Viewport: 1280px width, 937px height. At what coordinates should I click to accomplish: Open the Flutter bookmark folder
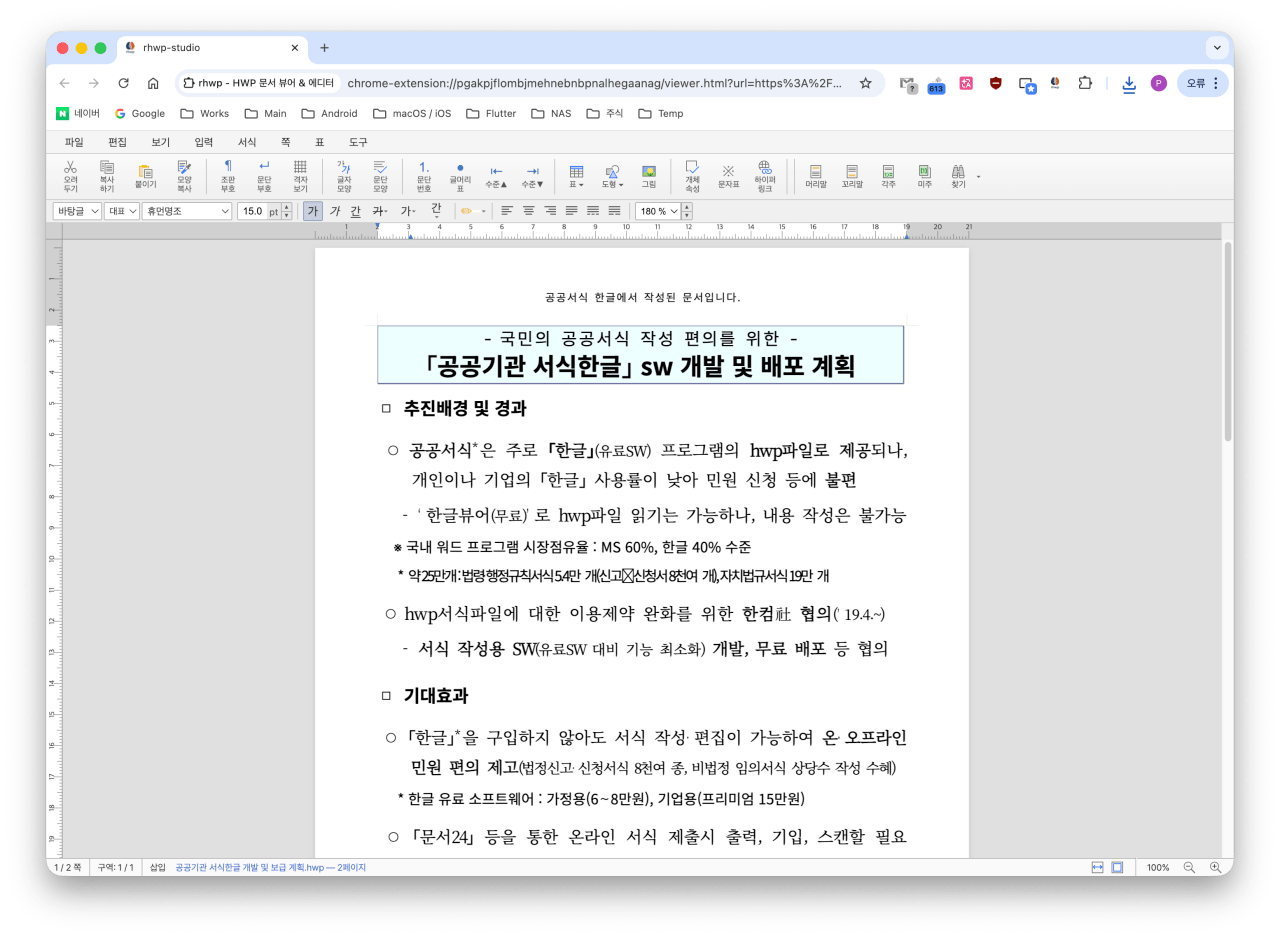[491, 113]
